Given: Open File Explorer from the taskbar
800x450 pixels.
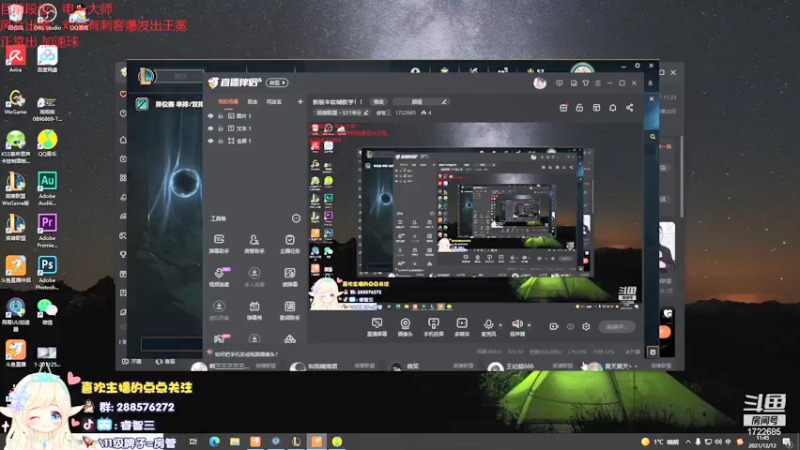Looking at the screenshot, I should [x=235, y=442].
